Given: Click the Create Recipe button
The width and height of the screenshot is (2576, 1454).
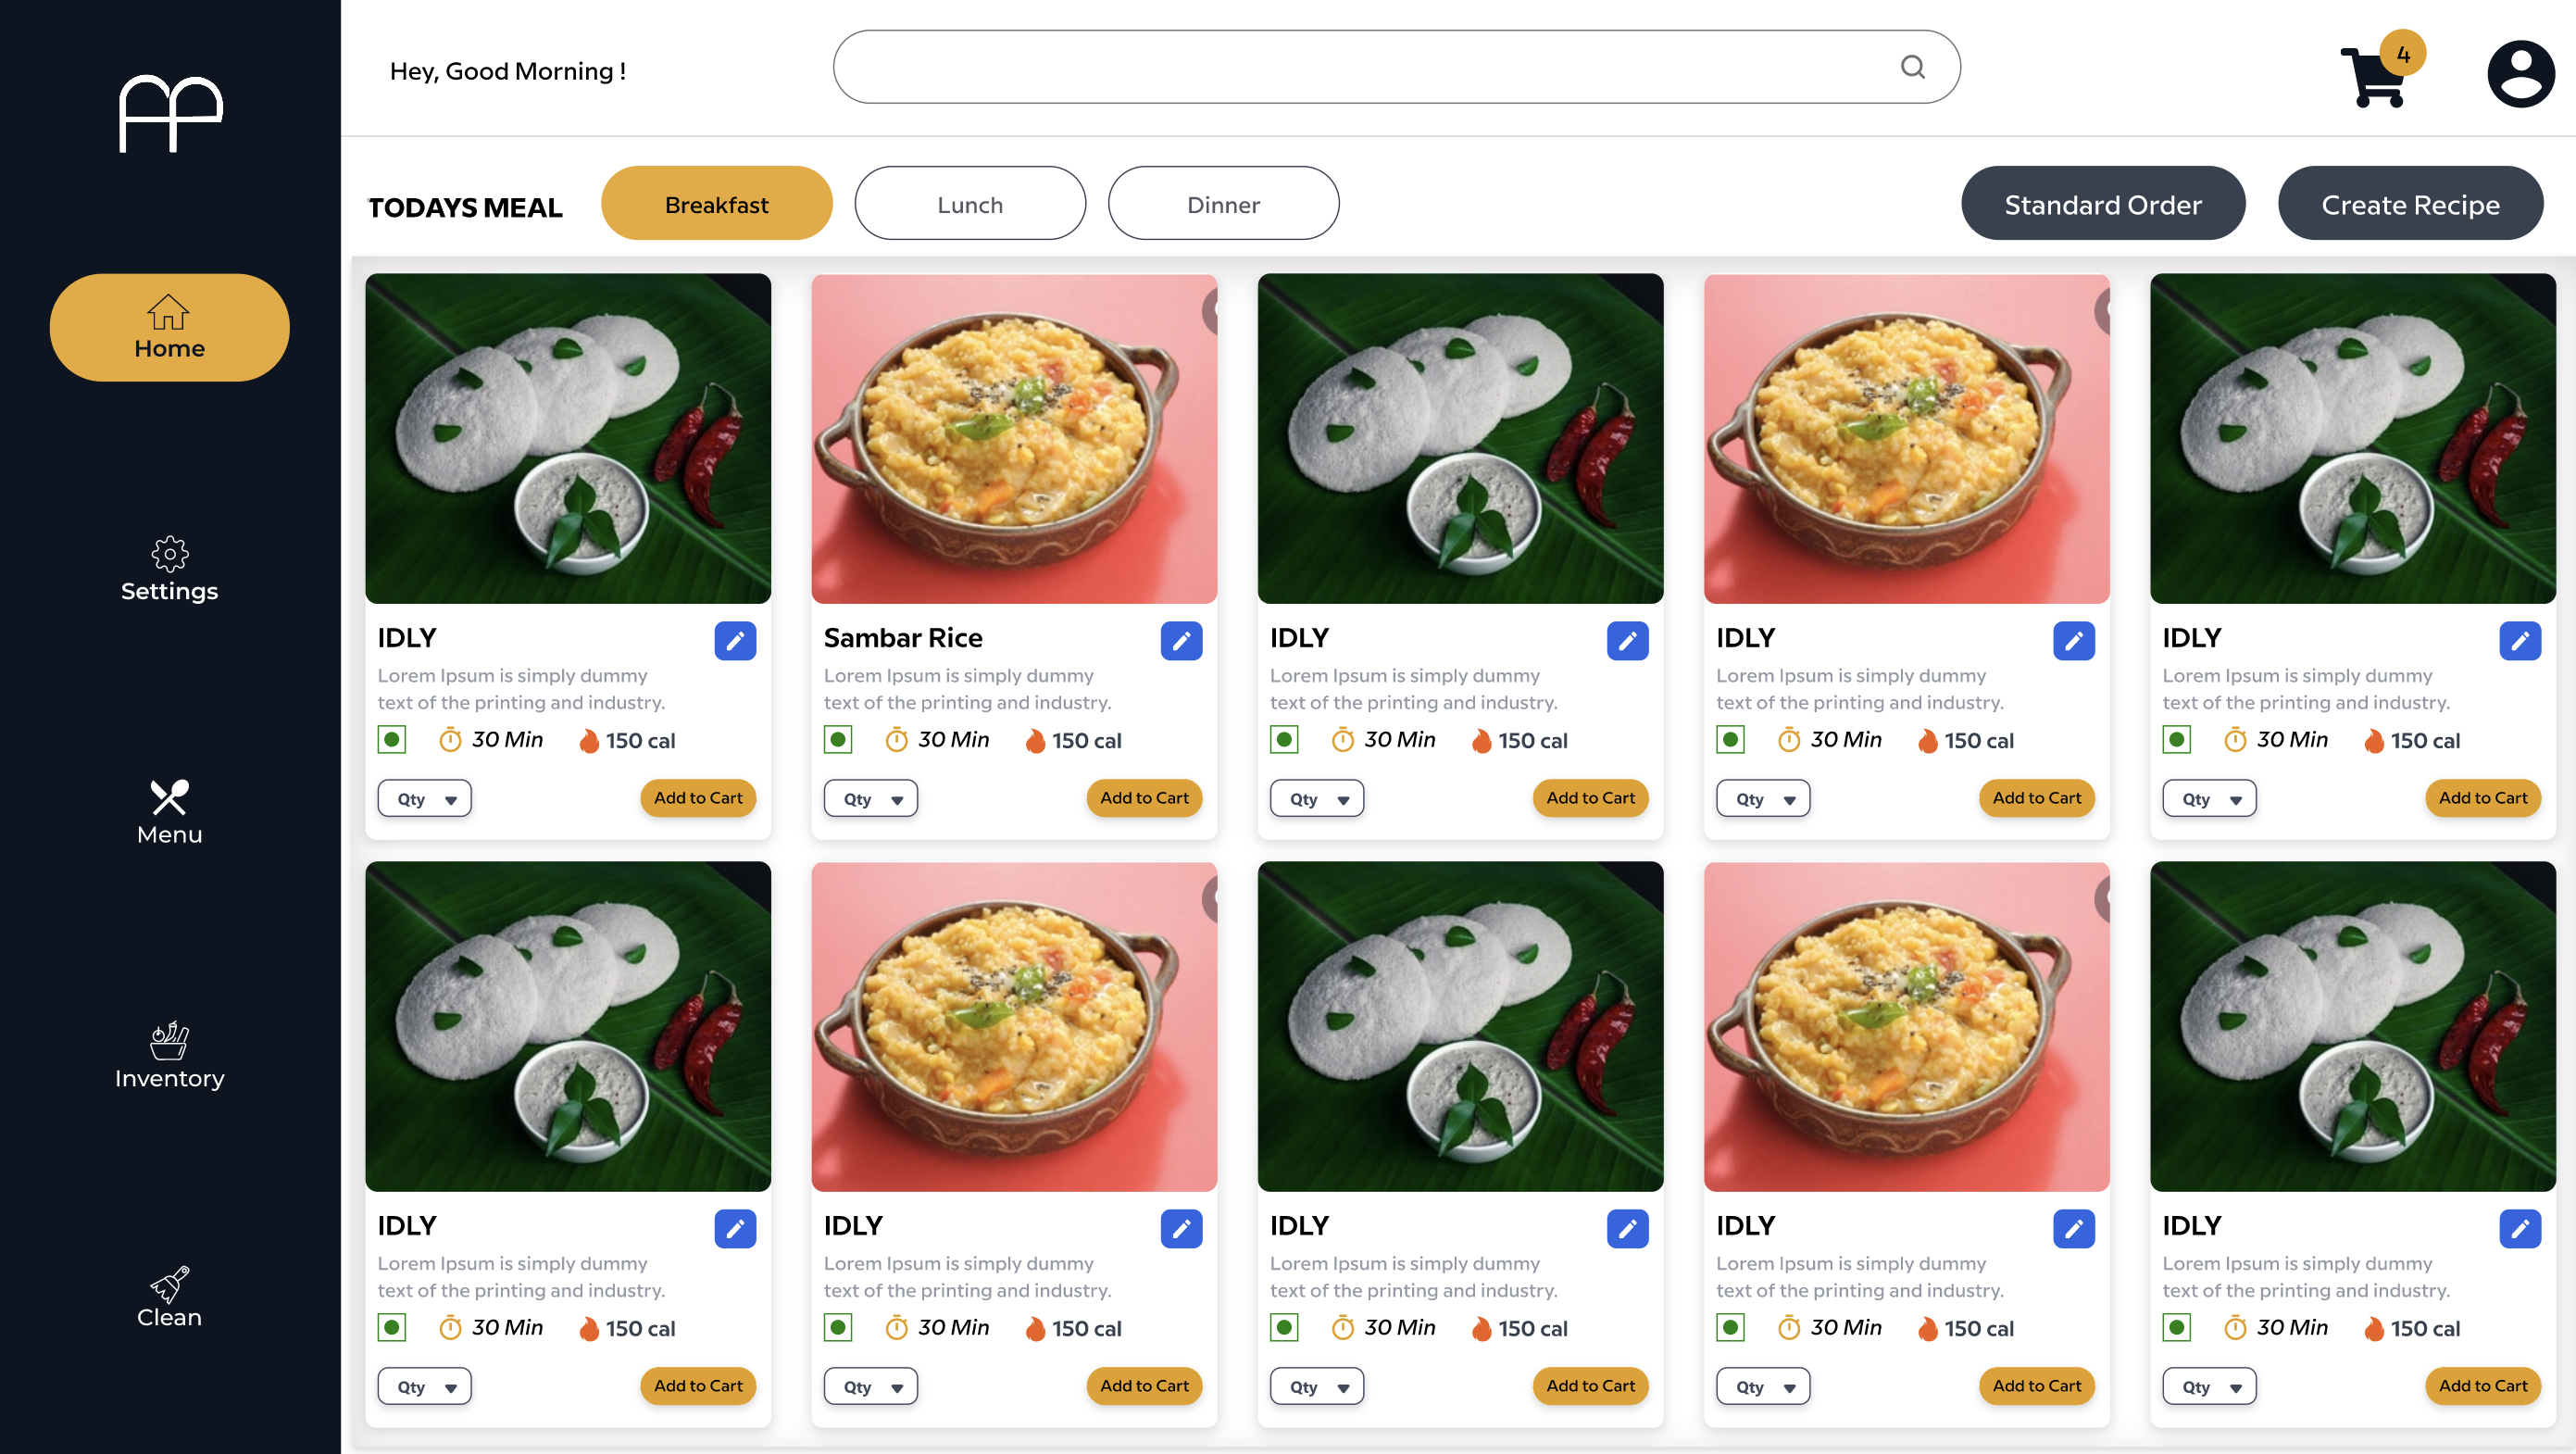Looking at the screenshot, I should coord(2410,204).
